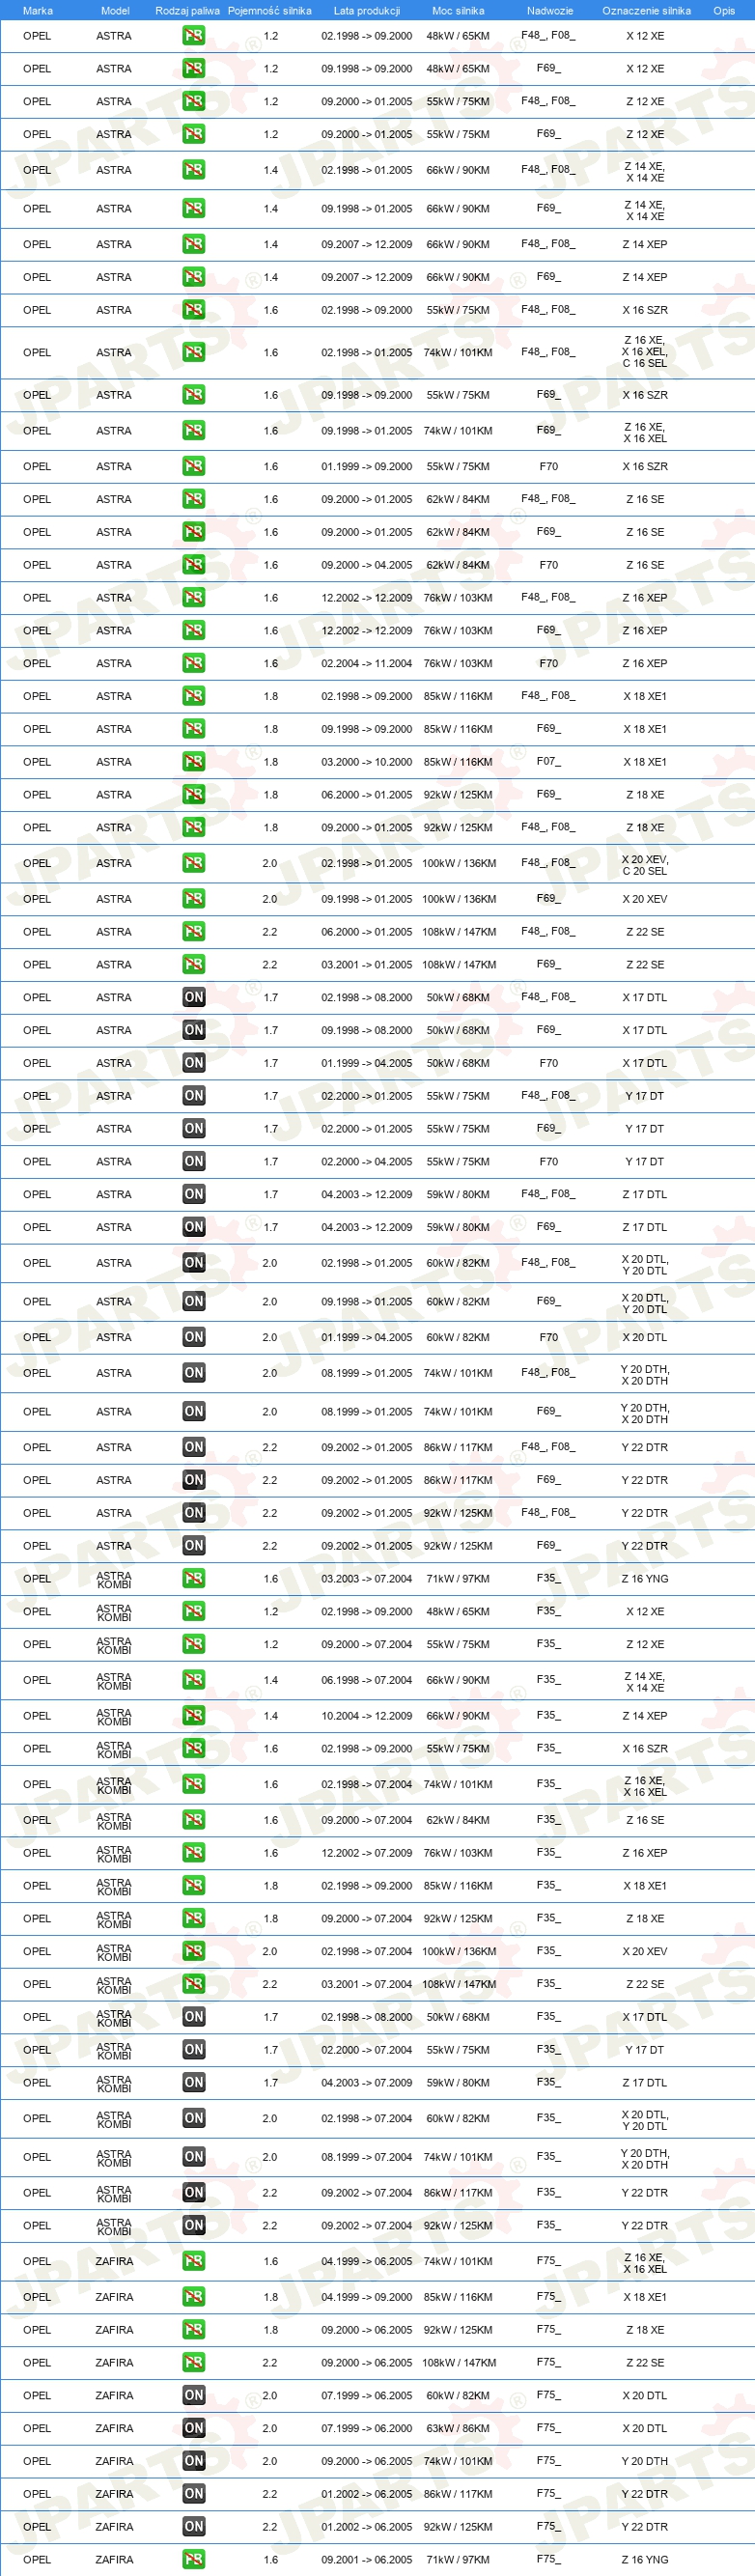The image size is (755, 2576).
Task: Click petrol icon in Zafira X 18 XE1 row
Action: [x=194, y=2297]
